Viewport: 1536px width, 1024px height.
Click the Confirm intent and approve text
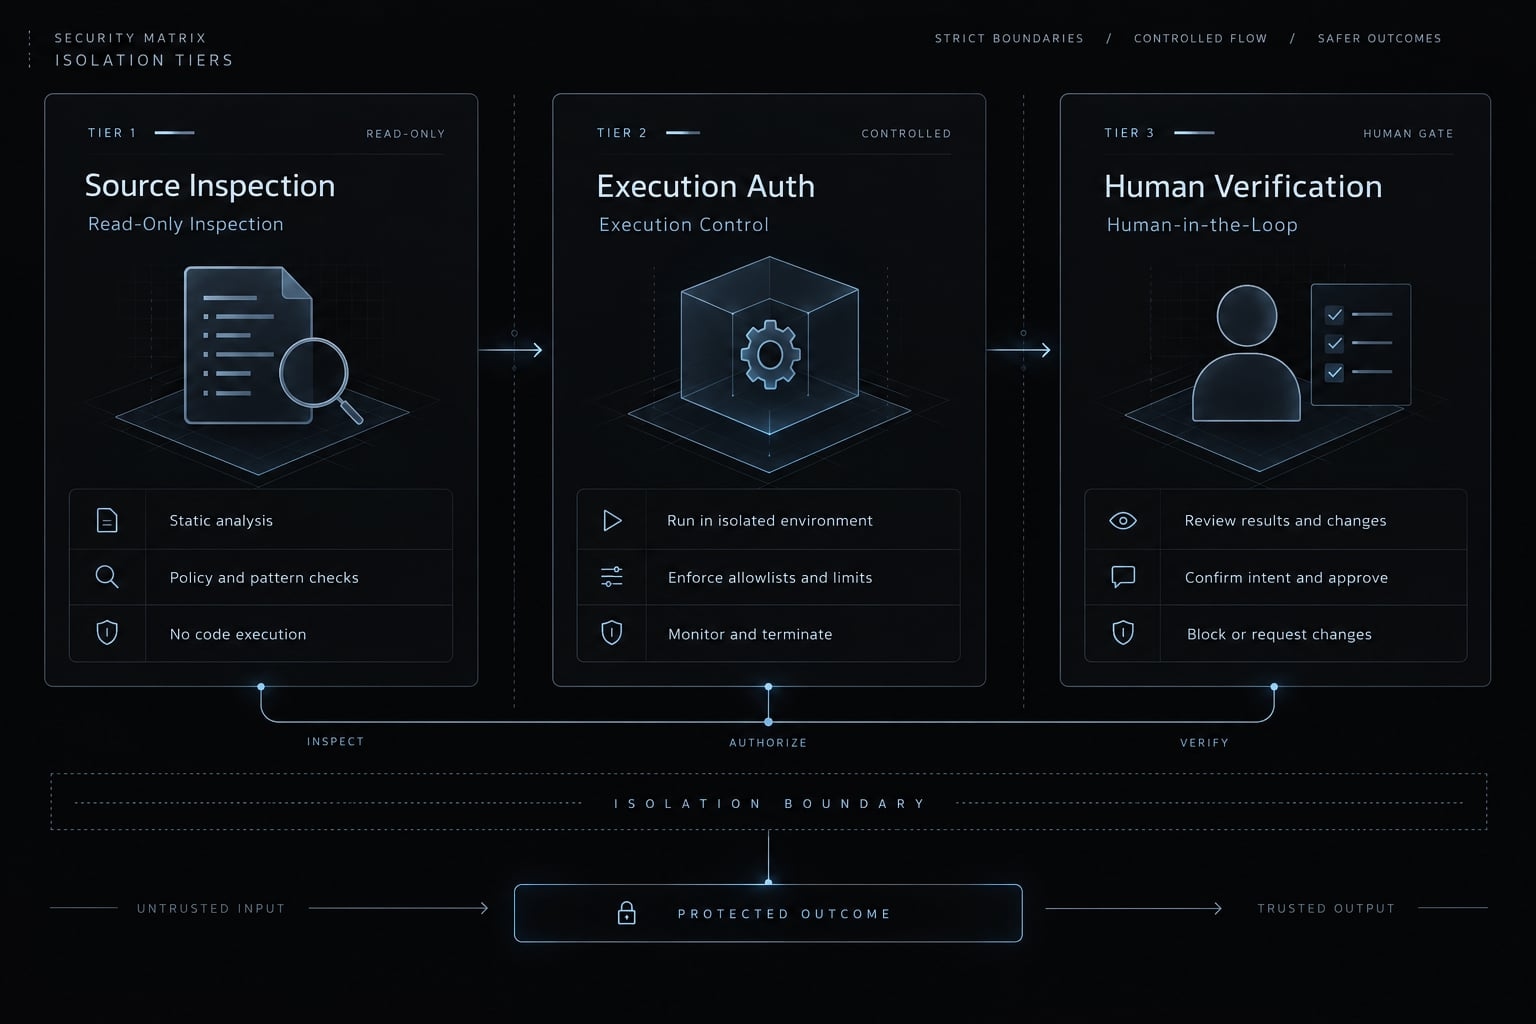click(1286, 577)
